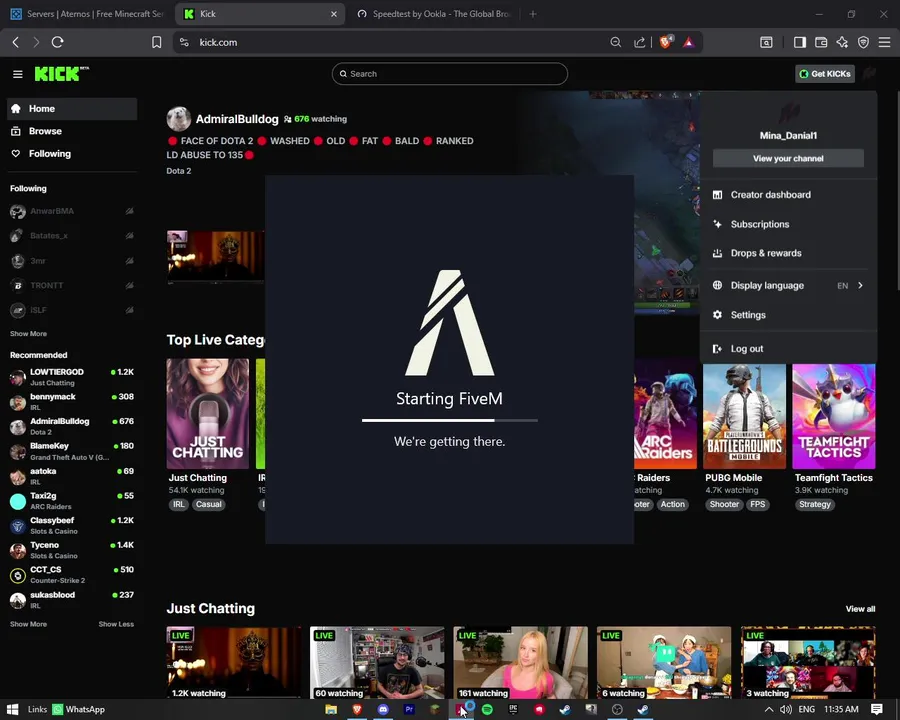Screen dimensions: 900x720
Task: Open Spotify from the taskbar
Action: point(487,710)
